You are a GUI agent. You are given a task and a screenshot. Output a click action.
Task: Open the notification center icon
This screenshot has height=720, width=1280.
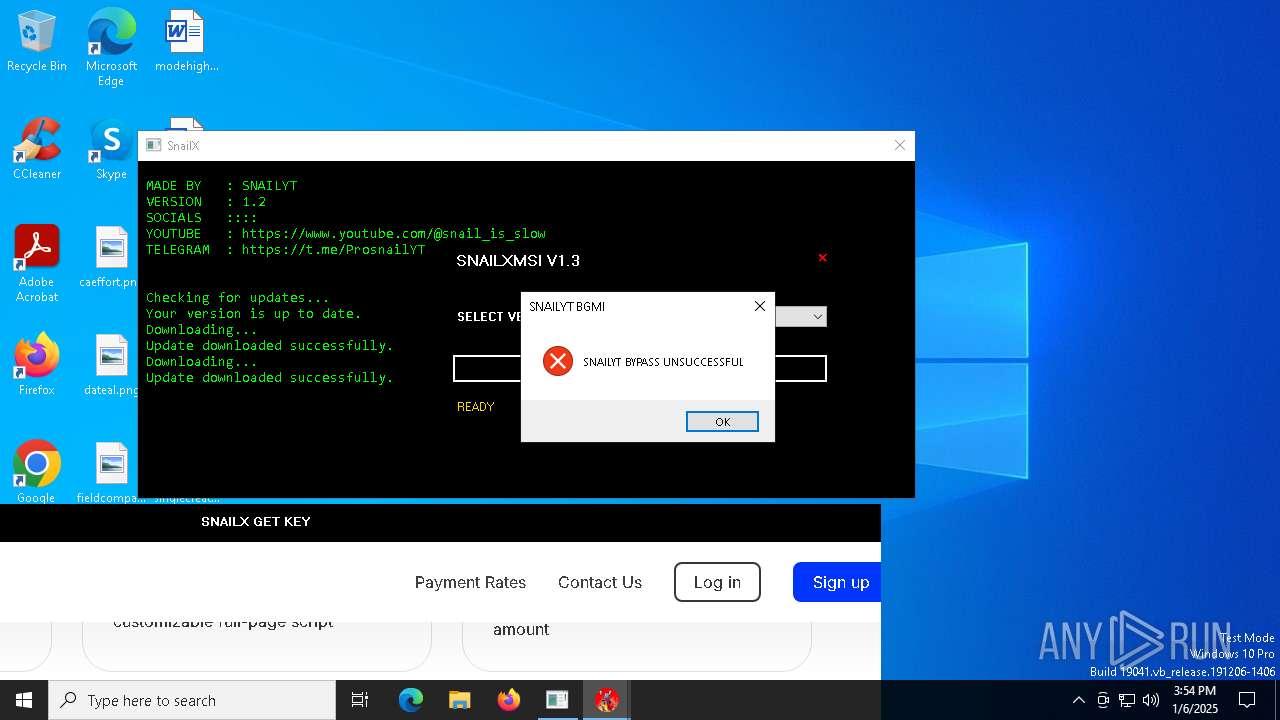(x=1247, y=700)
